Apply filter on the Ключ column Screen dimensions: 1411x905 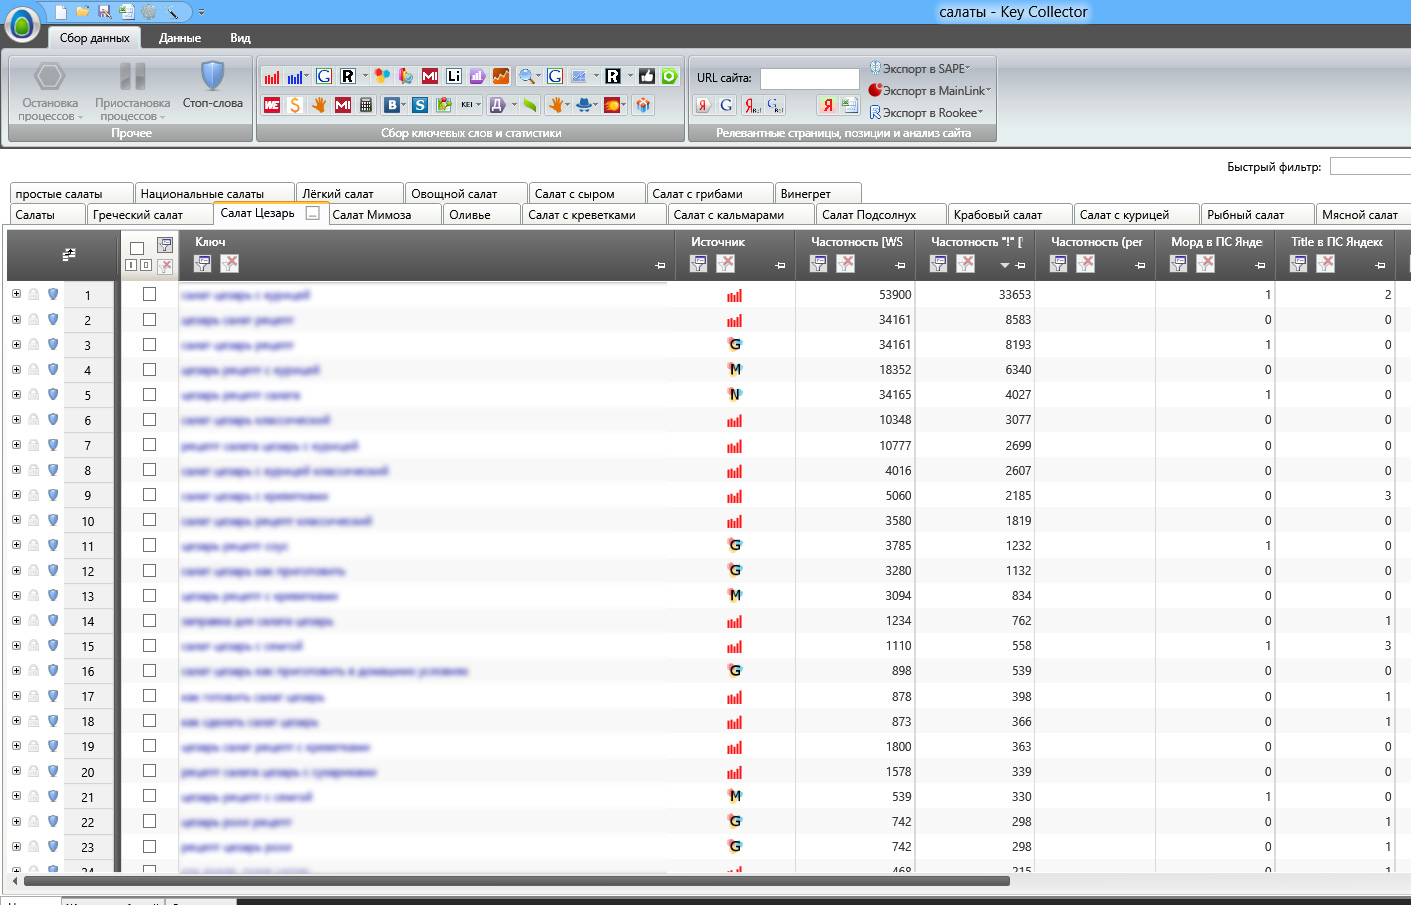click(x=203, y=263)
